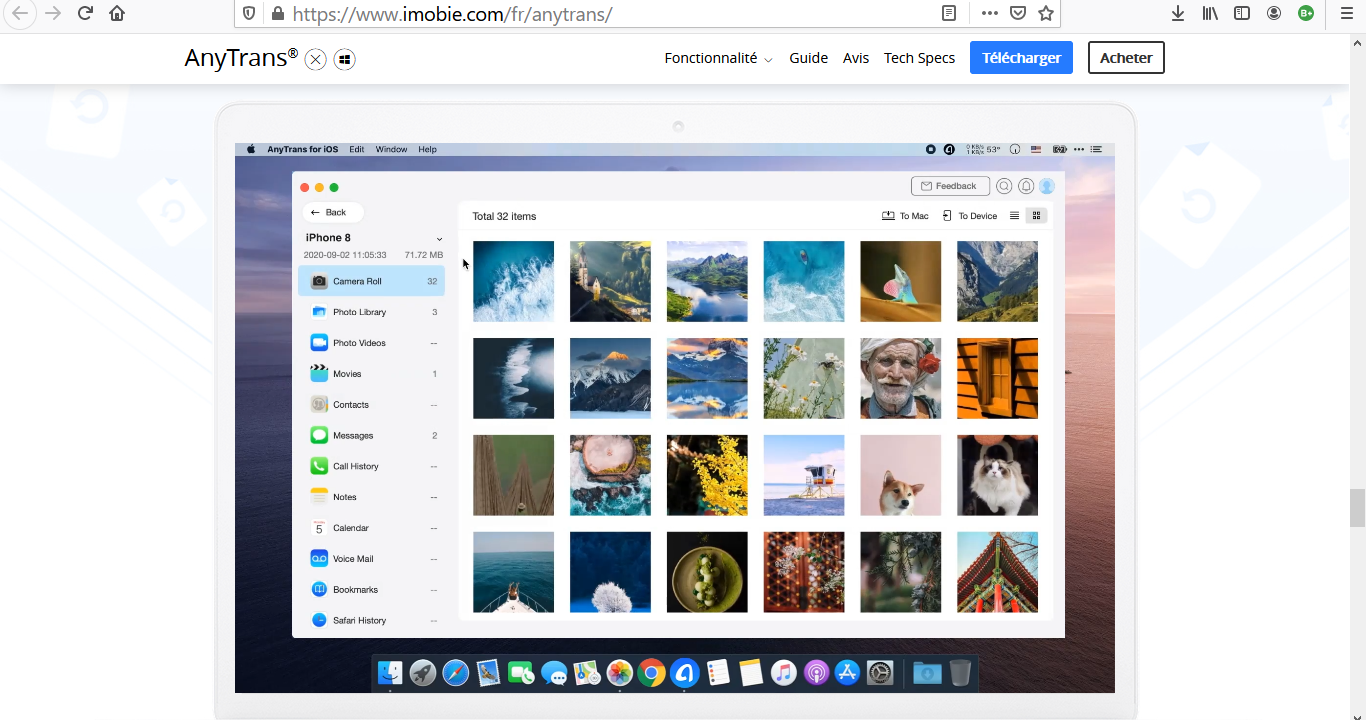
Task: Click the To Mac transfer button
Action: tap(905, 216)
